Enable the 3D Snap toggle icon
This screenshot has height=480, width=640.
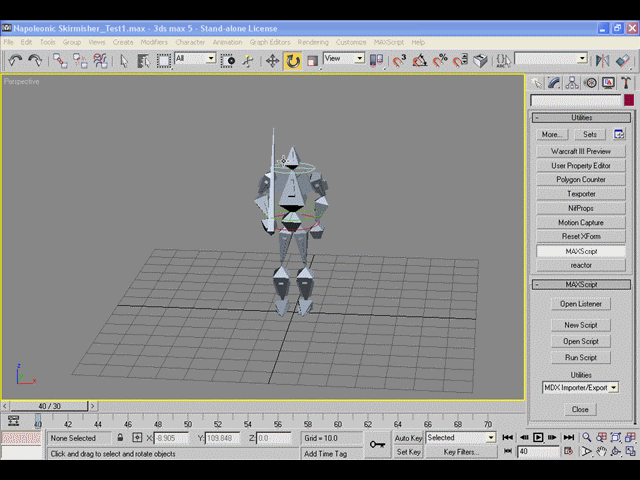(399, 61)
